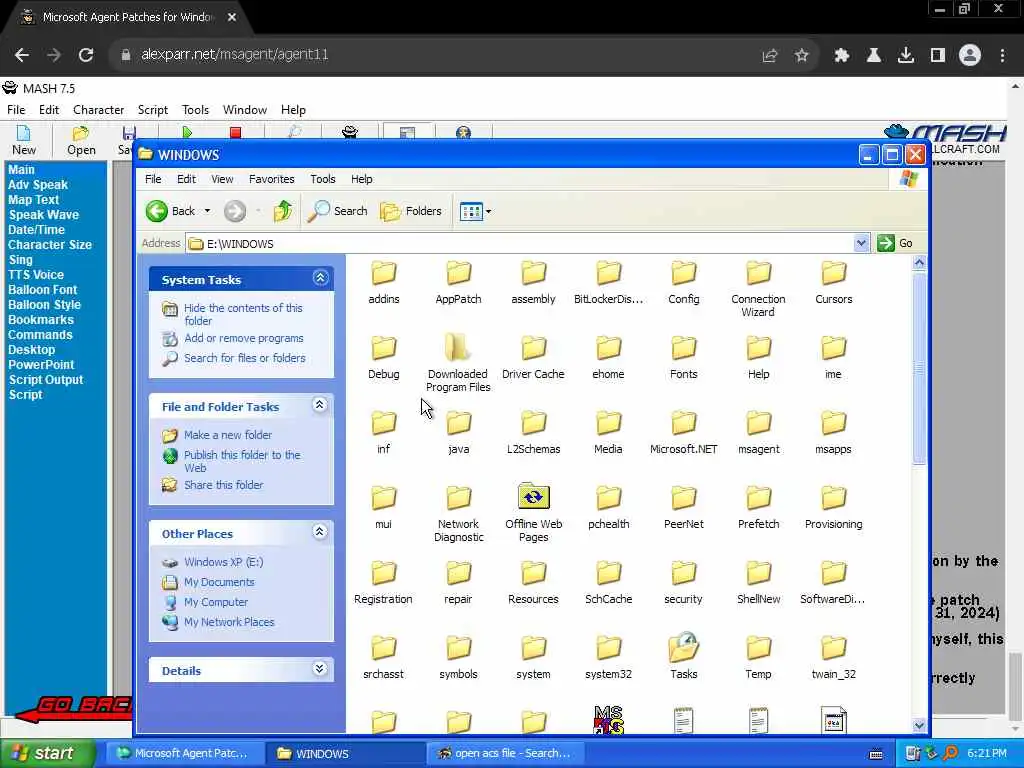Image resolution: width=1024 pixels, height=768 pixels.
Task: Click the Up one level folder icon
Action: 283,211
